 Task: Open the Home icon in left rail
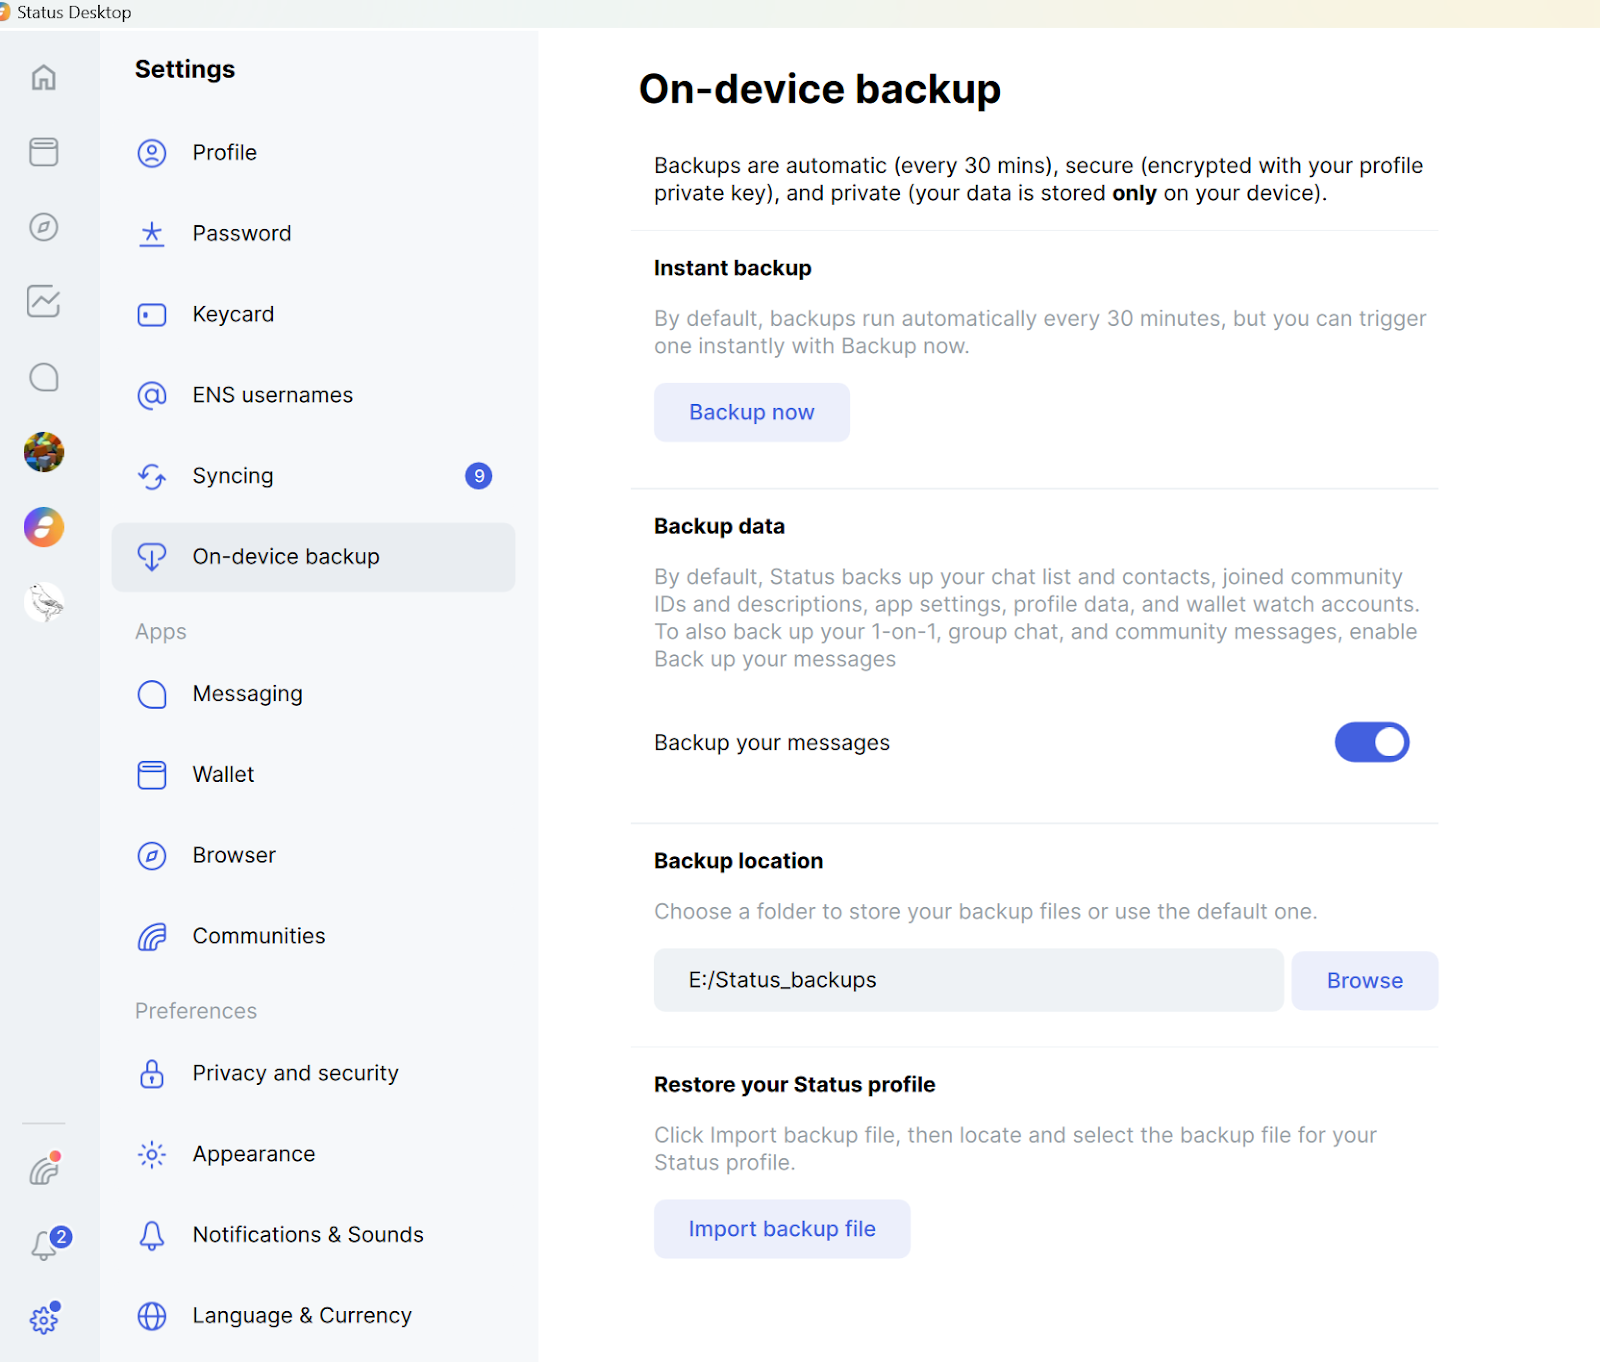pos(43,77)
